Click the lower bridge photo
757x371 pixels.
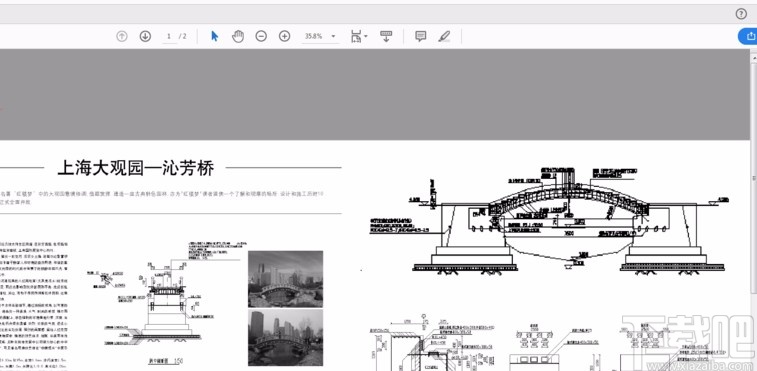[285, 338]
